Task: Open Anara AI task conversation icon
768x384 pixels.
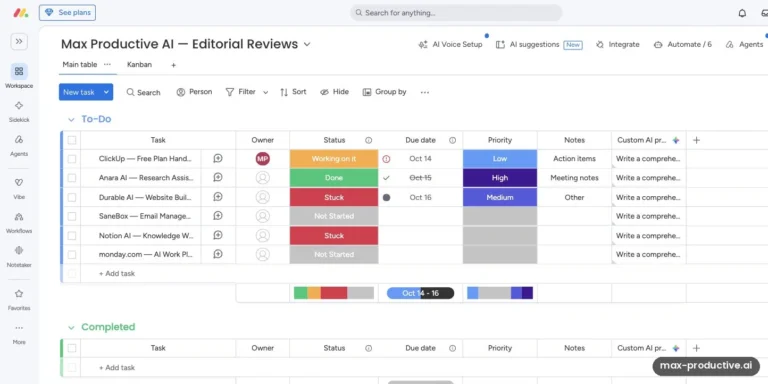Action: pos(218,178)
